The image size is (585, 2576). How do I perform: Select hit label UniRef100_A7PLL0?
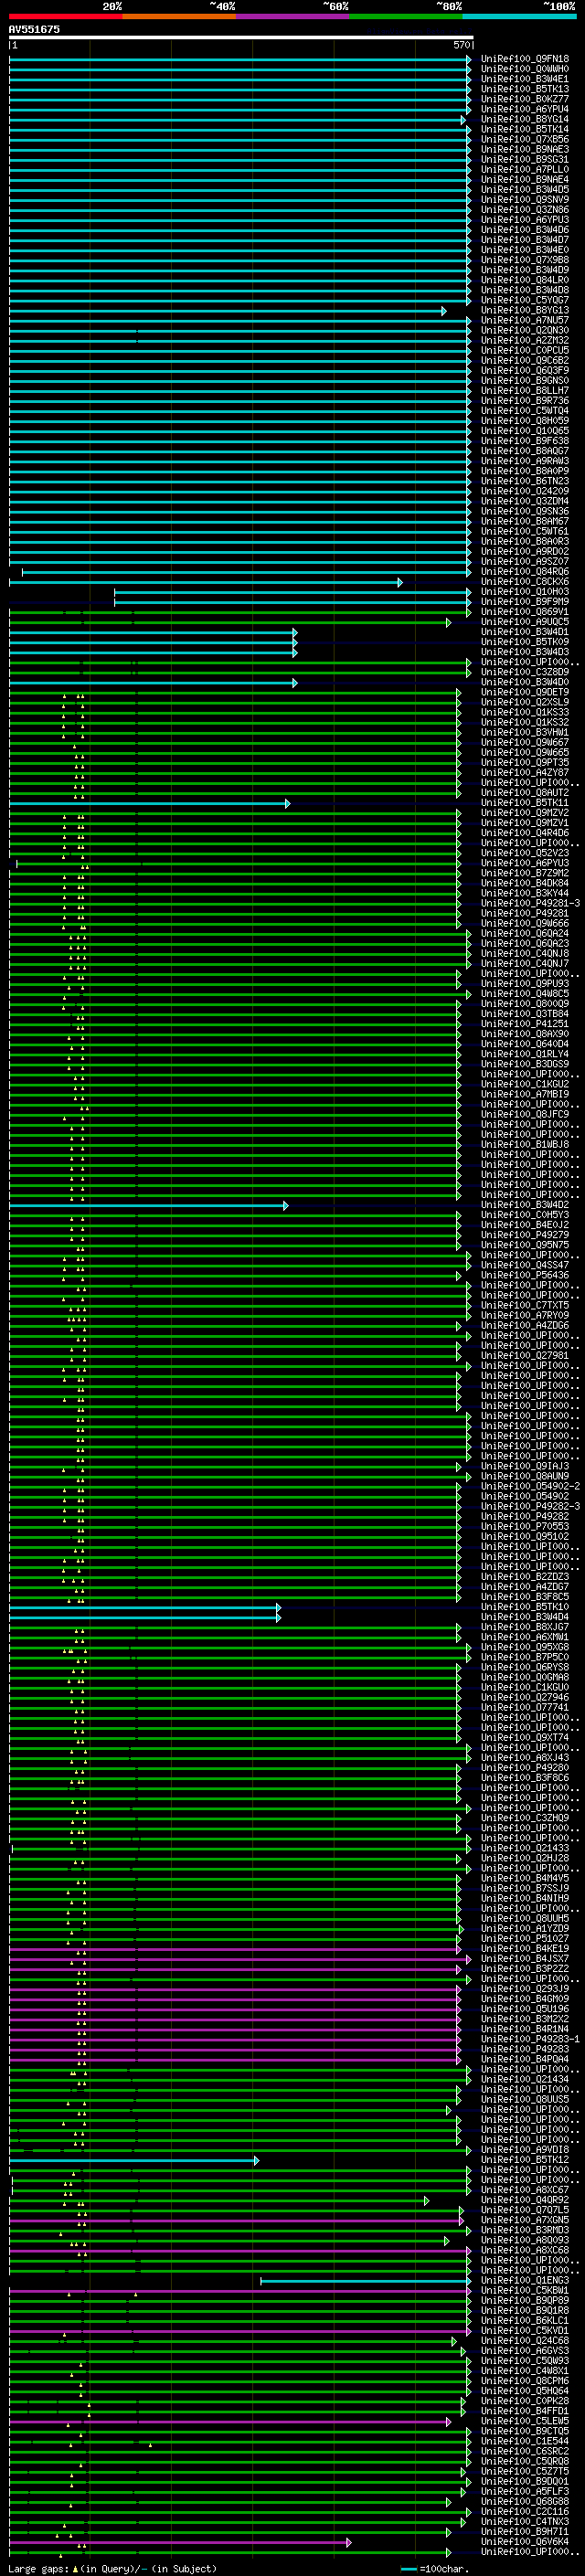tap(524, 170)
